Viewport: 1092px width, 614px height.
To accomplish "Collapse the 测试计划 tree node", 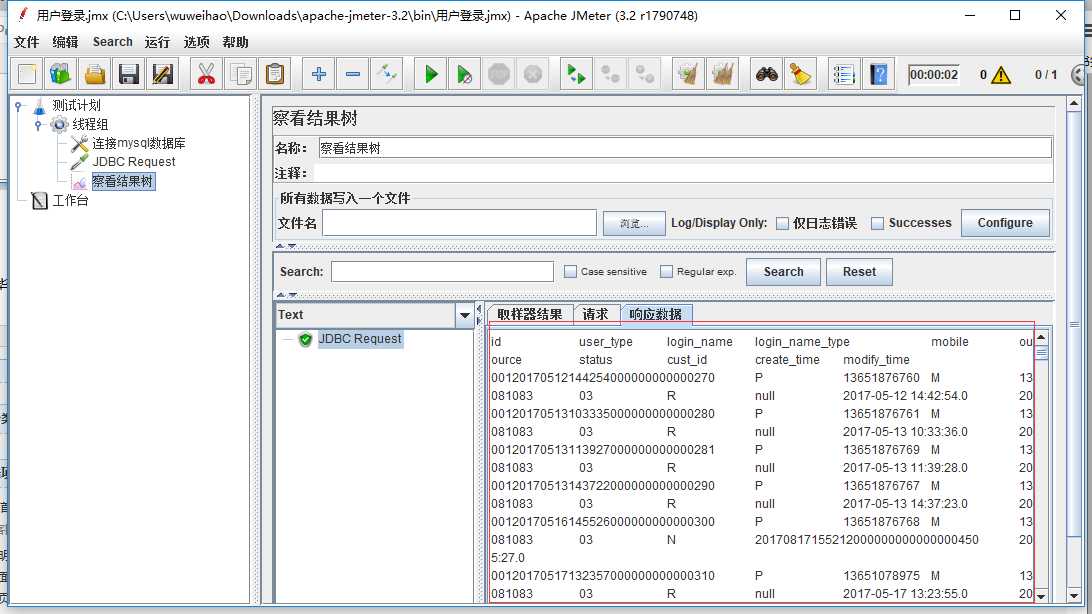I will (x=19, y=106).
